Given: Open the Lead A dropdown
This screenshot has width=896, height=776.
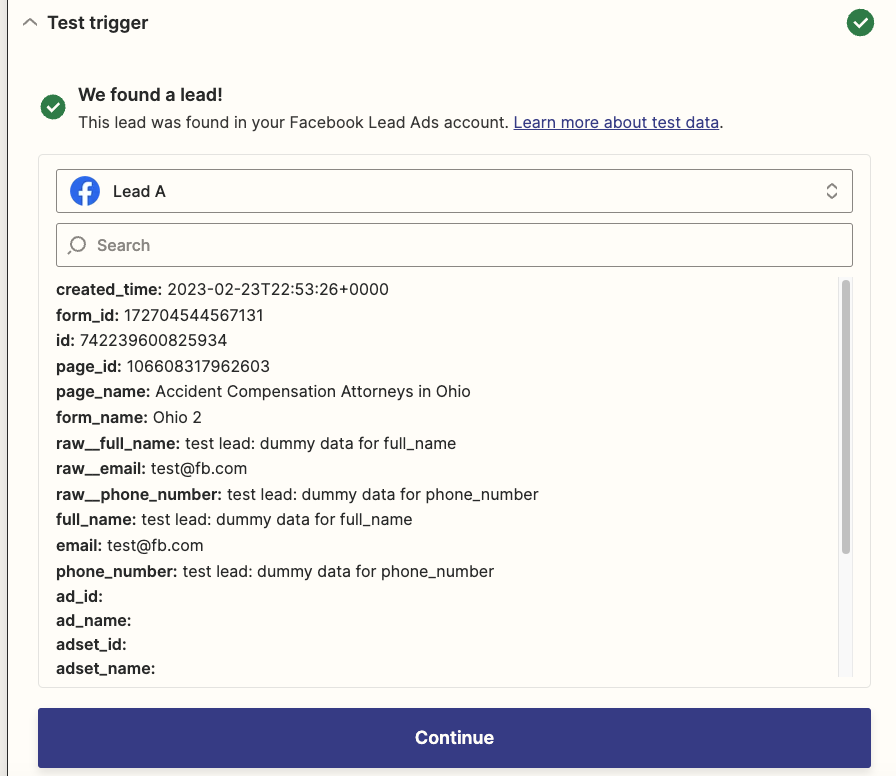Looking at the screenshot, I should click(x=454, y=191).
